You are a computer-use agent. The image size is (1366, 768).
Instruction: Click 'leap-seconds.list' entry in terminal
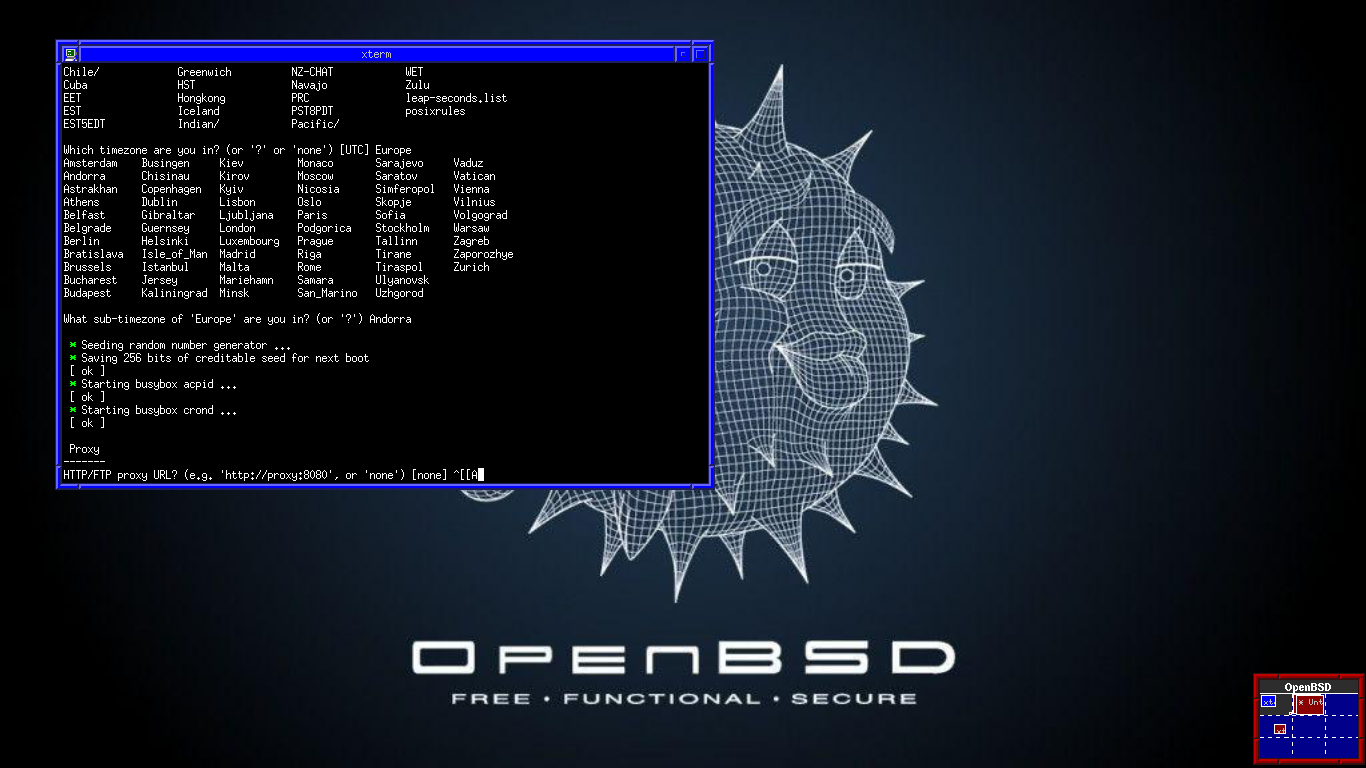tap(456, 98)
